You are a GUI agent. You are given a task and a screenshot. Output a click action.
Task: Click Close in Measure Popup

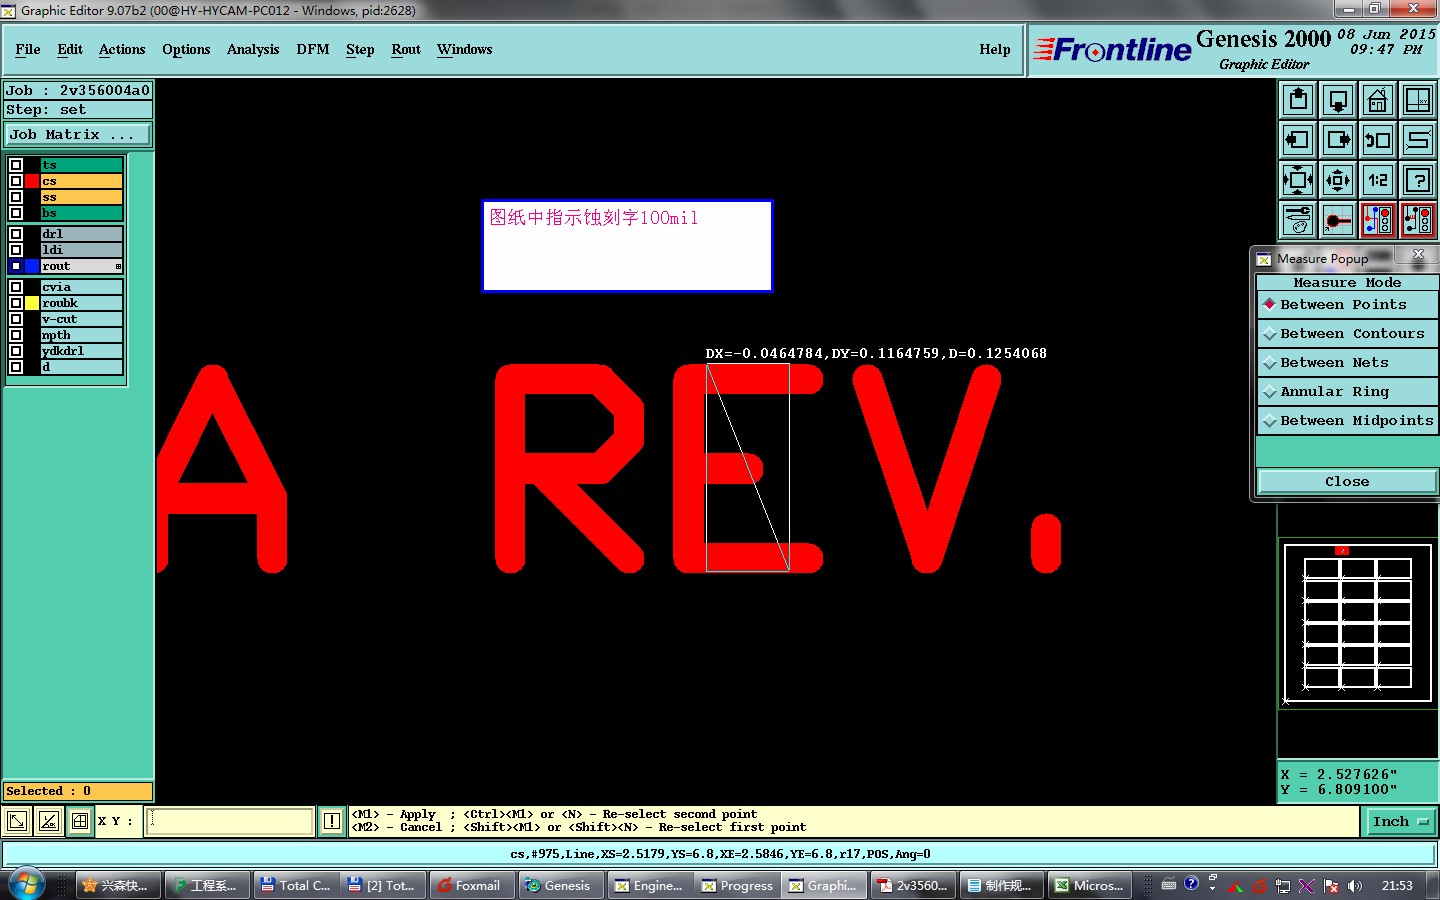(1347, 482)
